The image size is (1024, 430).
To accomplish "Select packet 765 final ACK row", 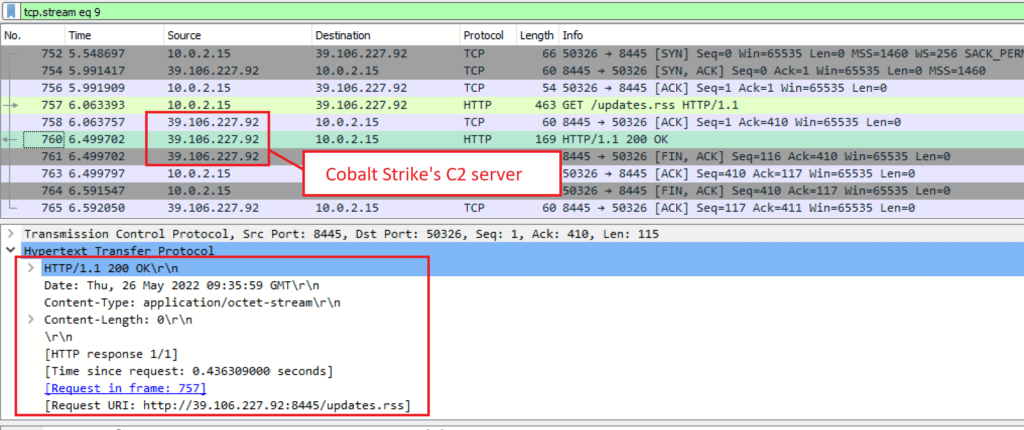I will (512, 208).
